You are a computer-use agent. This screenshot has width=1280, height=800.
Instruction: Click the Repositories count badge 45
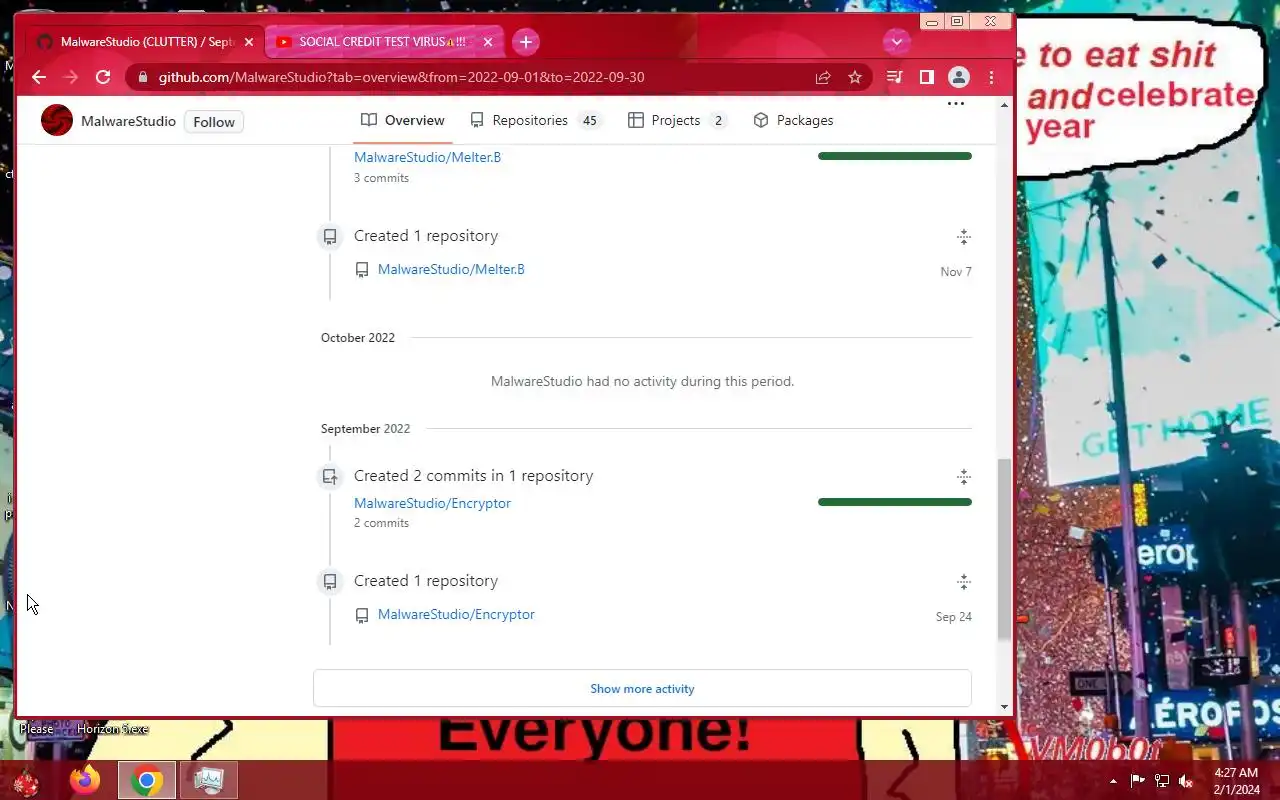tap(590, 121)
